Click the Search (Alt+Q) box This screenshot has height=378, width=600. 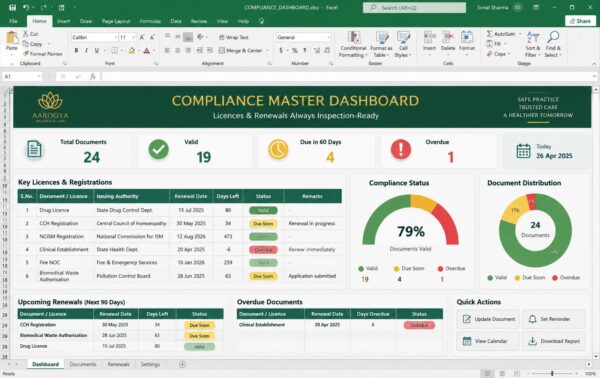[414, 8]
